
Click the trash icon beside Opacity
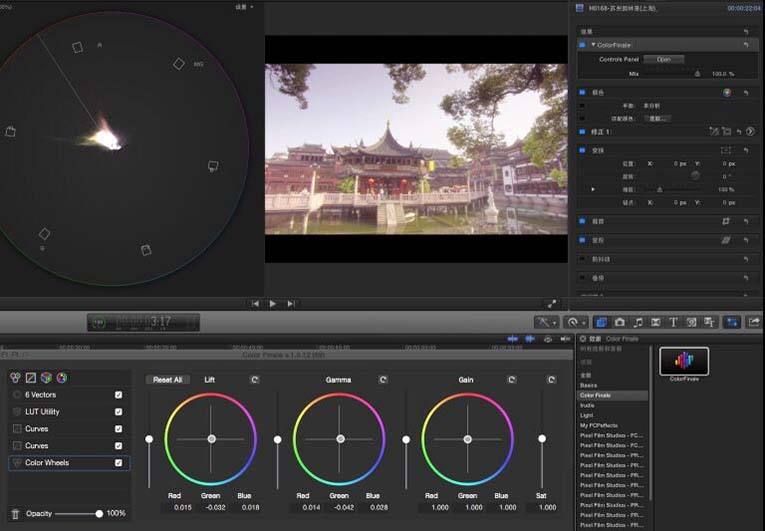16,513
